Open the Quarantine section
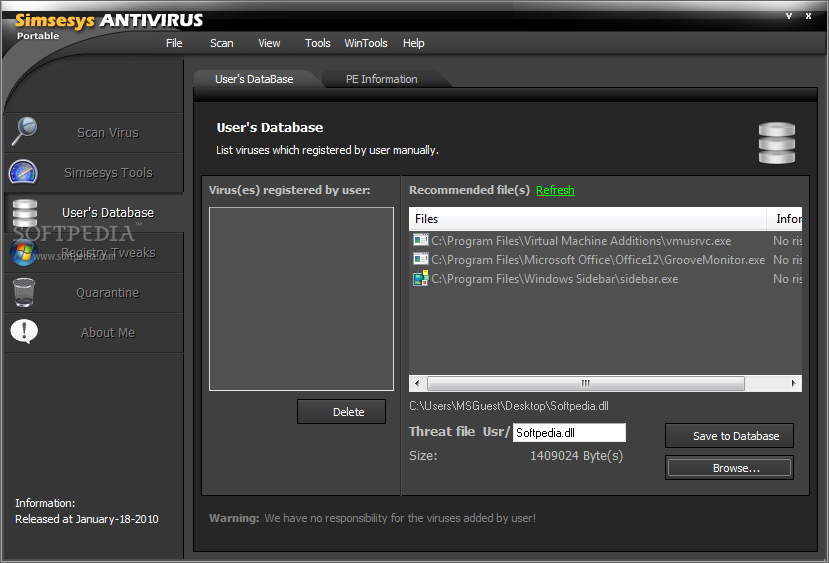The height and width of the screenshot is (563, 829). [x=94, y=293]
